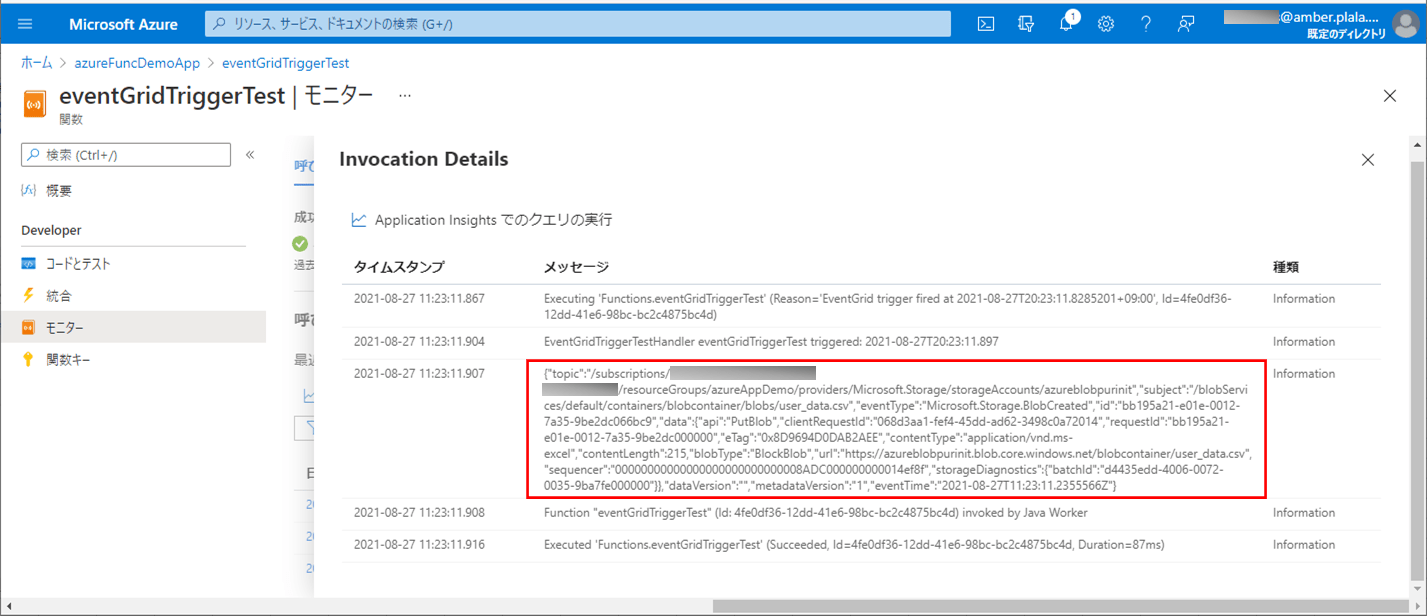Open portal settings gear
Viewport: 1427px width, 616px height.
click(1106, 24)
